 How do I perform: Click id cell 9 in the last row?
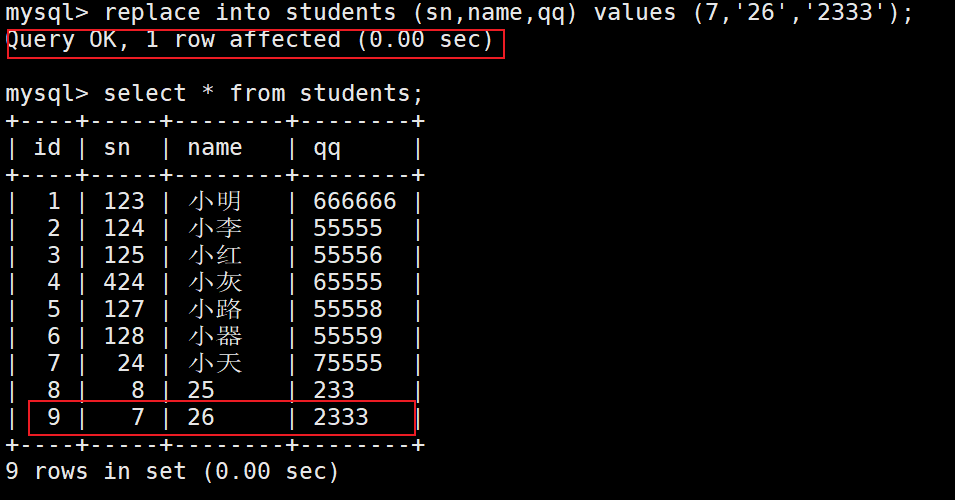tap(54, 417)
